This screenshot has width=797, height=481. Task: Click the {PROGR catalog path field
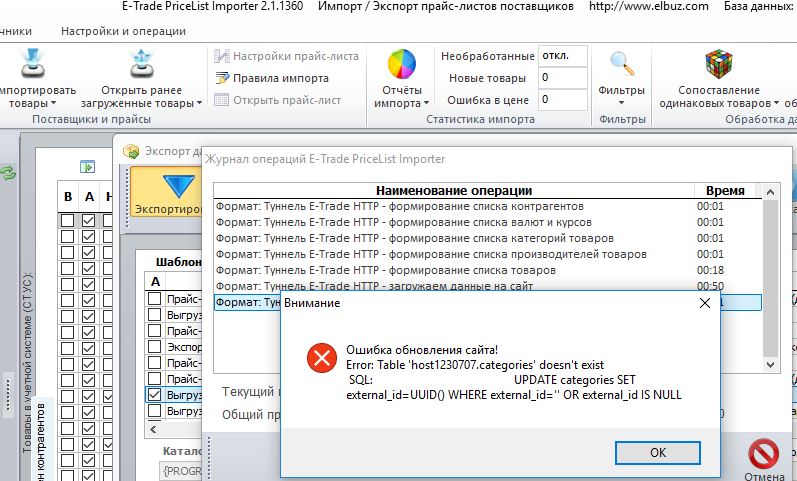point(182,471)
